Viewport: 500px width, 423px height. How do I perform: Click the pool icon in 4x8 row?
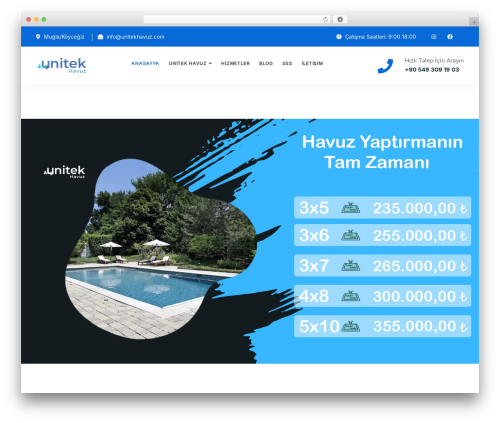(x=351, y=296)
